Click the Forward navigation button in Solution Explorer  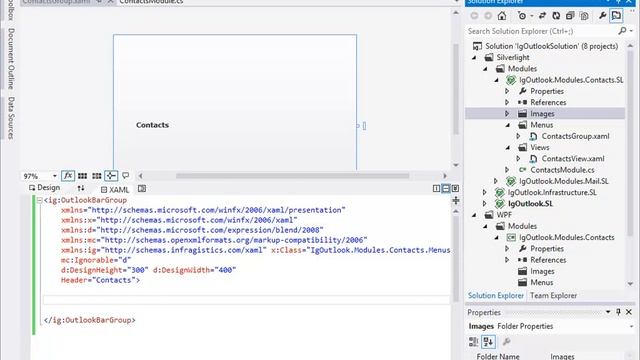coord(488,16)
